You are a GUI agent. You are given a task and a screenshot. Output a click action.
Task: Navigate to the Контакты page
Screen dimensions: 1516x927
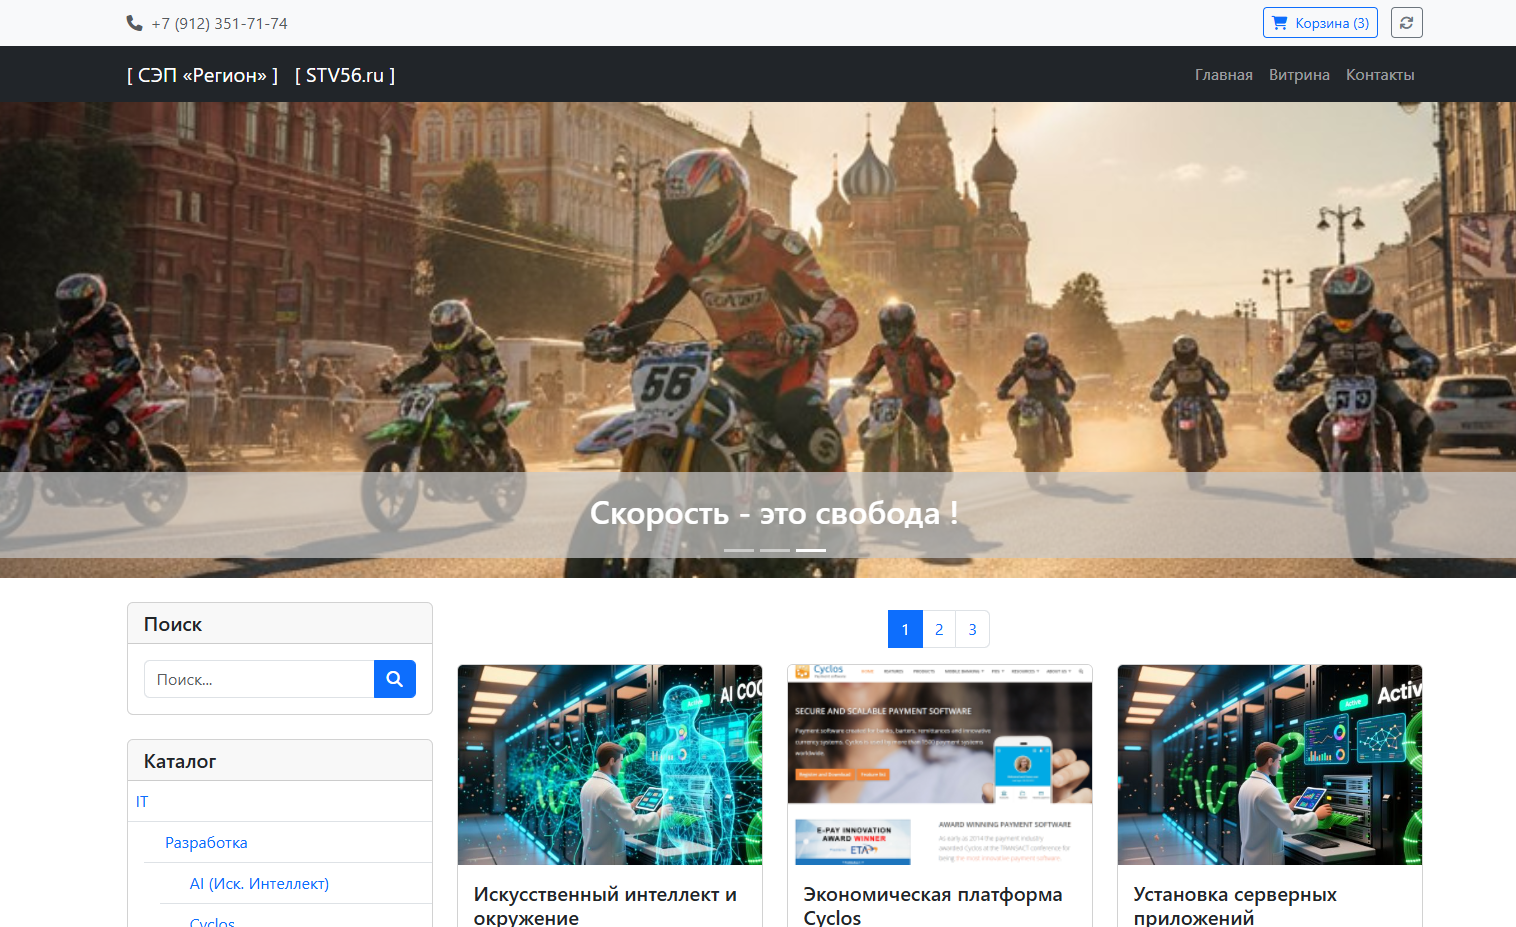pyautogui.click(x=1379, y=75)
